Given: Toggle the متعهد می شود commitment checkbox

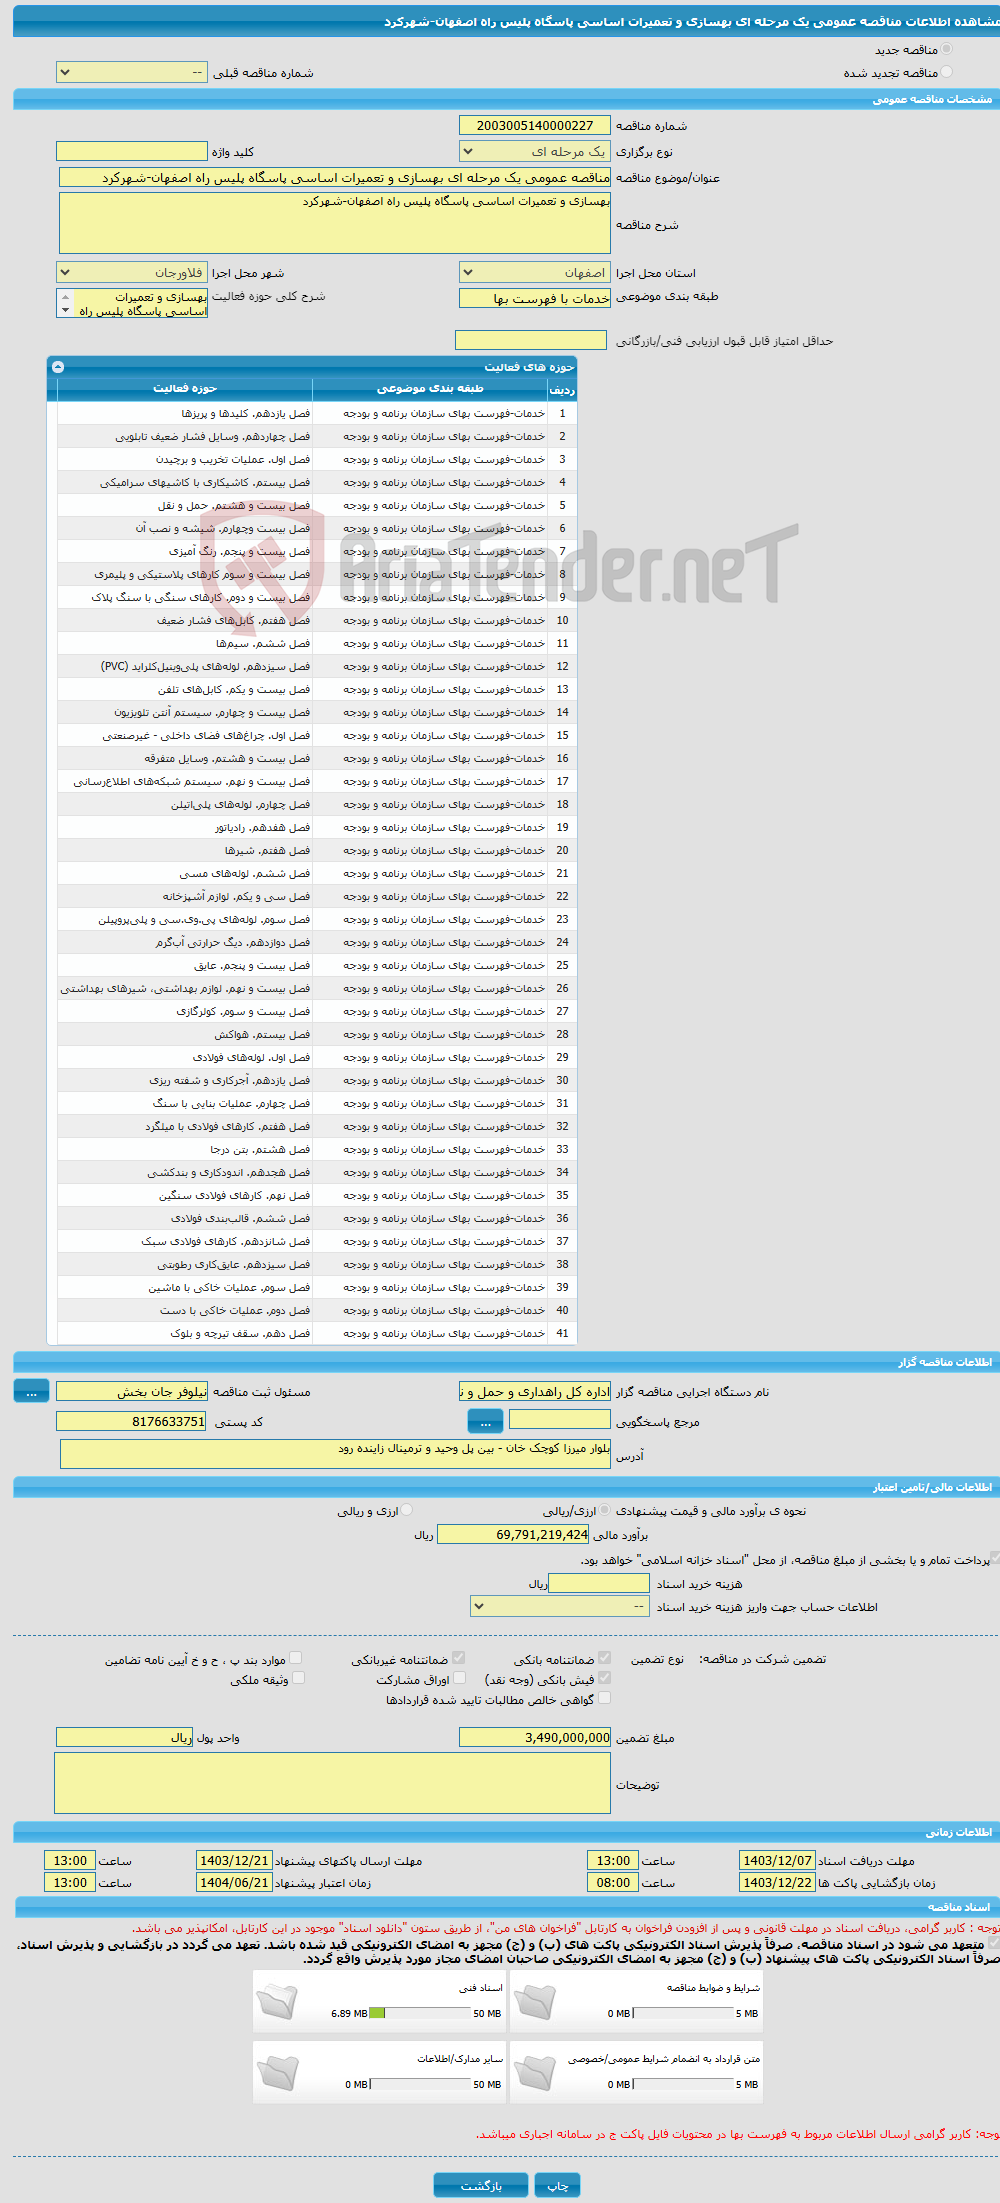Looking at the screenshot, I should click(x=993, y=1942).
